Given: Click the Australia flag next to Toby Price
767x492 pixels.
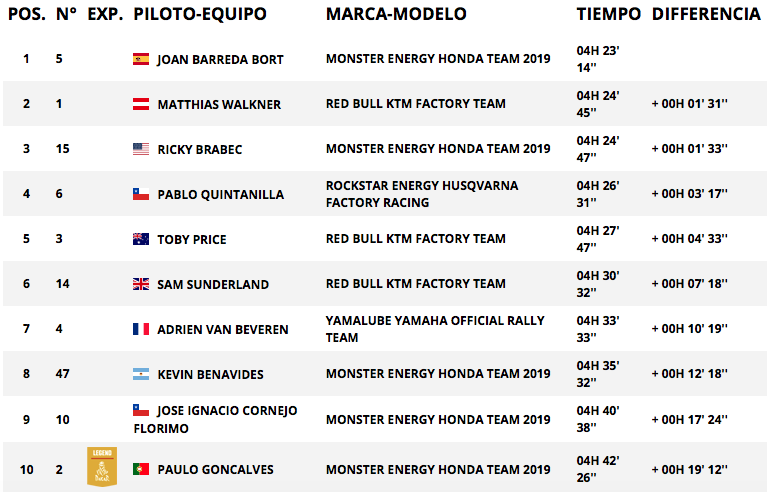Looking at the screenshot, I should pos(141,239).
